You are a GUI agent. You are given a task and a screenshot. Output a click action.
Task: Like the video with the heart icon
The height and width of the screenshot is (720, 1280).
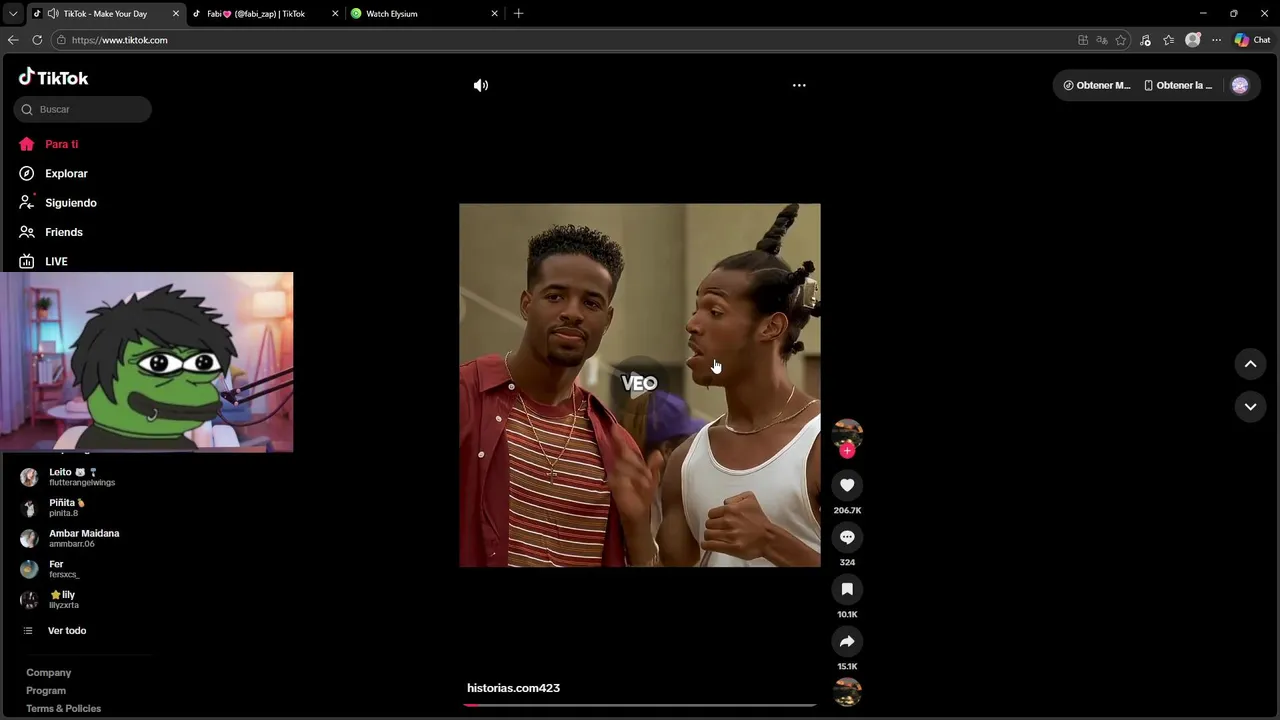[x=847, y=485]
